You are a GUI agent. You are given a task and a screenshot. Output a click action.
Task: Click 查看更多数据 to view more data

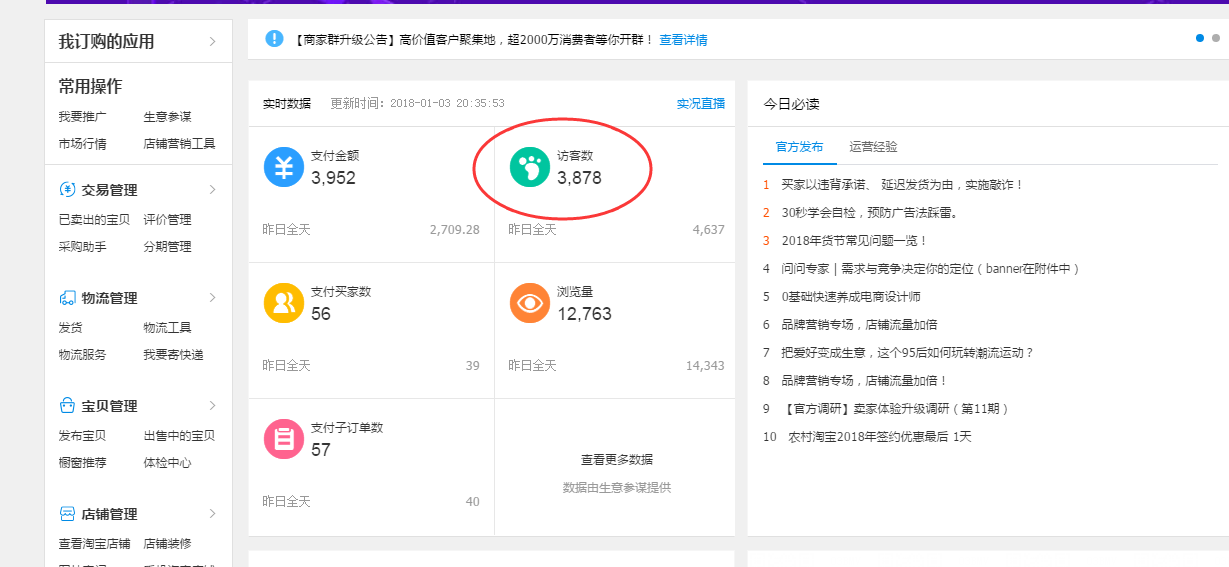click(616, 460)
